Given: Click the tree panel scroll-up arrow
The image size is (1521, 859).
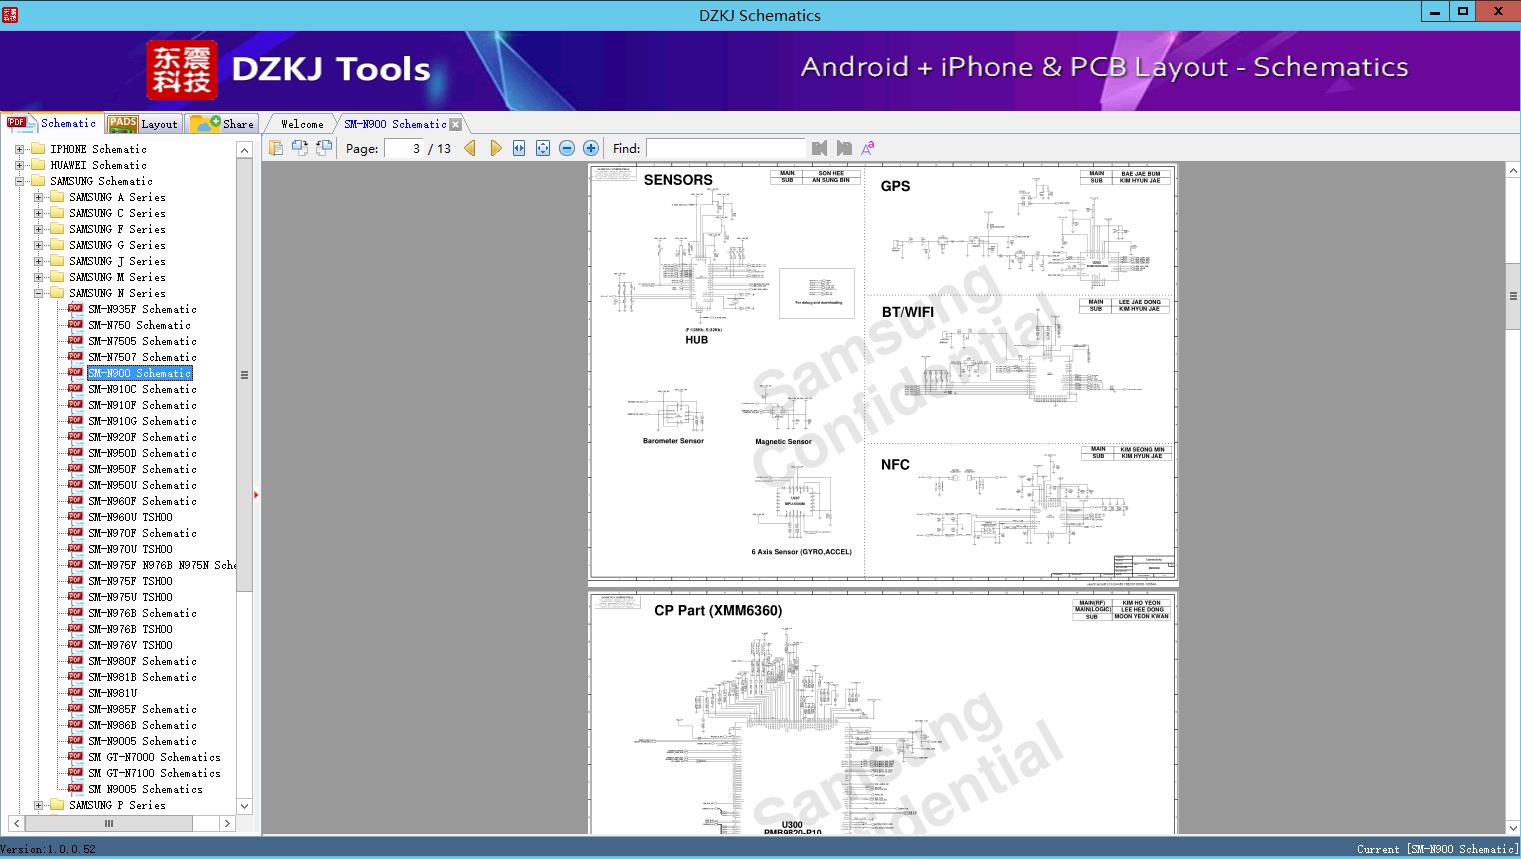Looking at the screenshot, I should pos(244,150).
